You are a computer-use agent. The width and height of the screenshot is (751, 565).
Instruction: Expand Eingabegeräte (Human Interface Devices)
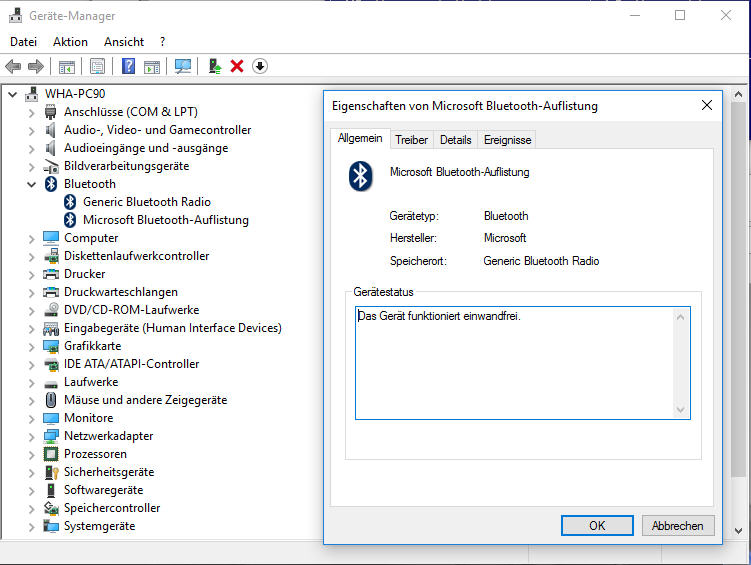tap(32, 328)
